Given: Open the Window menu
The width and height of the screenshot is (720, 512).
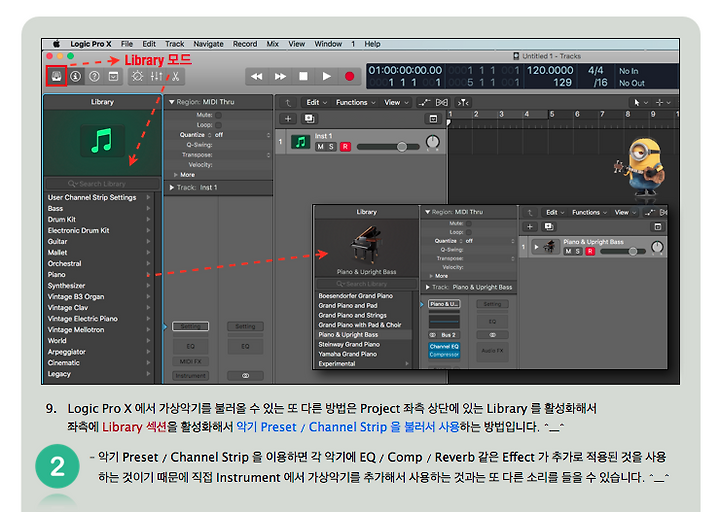Looking at the screenshot, I should pyautogui.click(x=328, y=44).
